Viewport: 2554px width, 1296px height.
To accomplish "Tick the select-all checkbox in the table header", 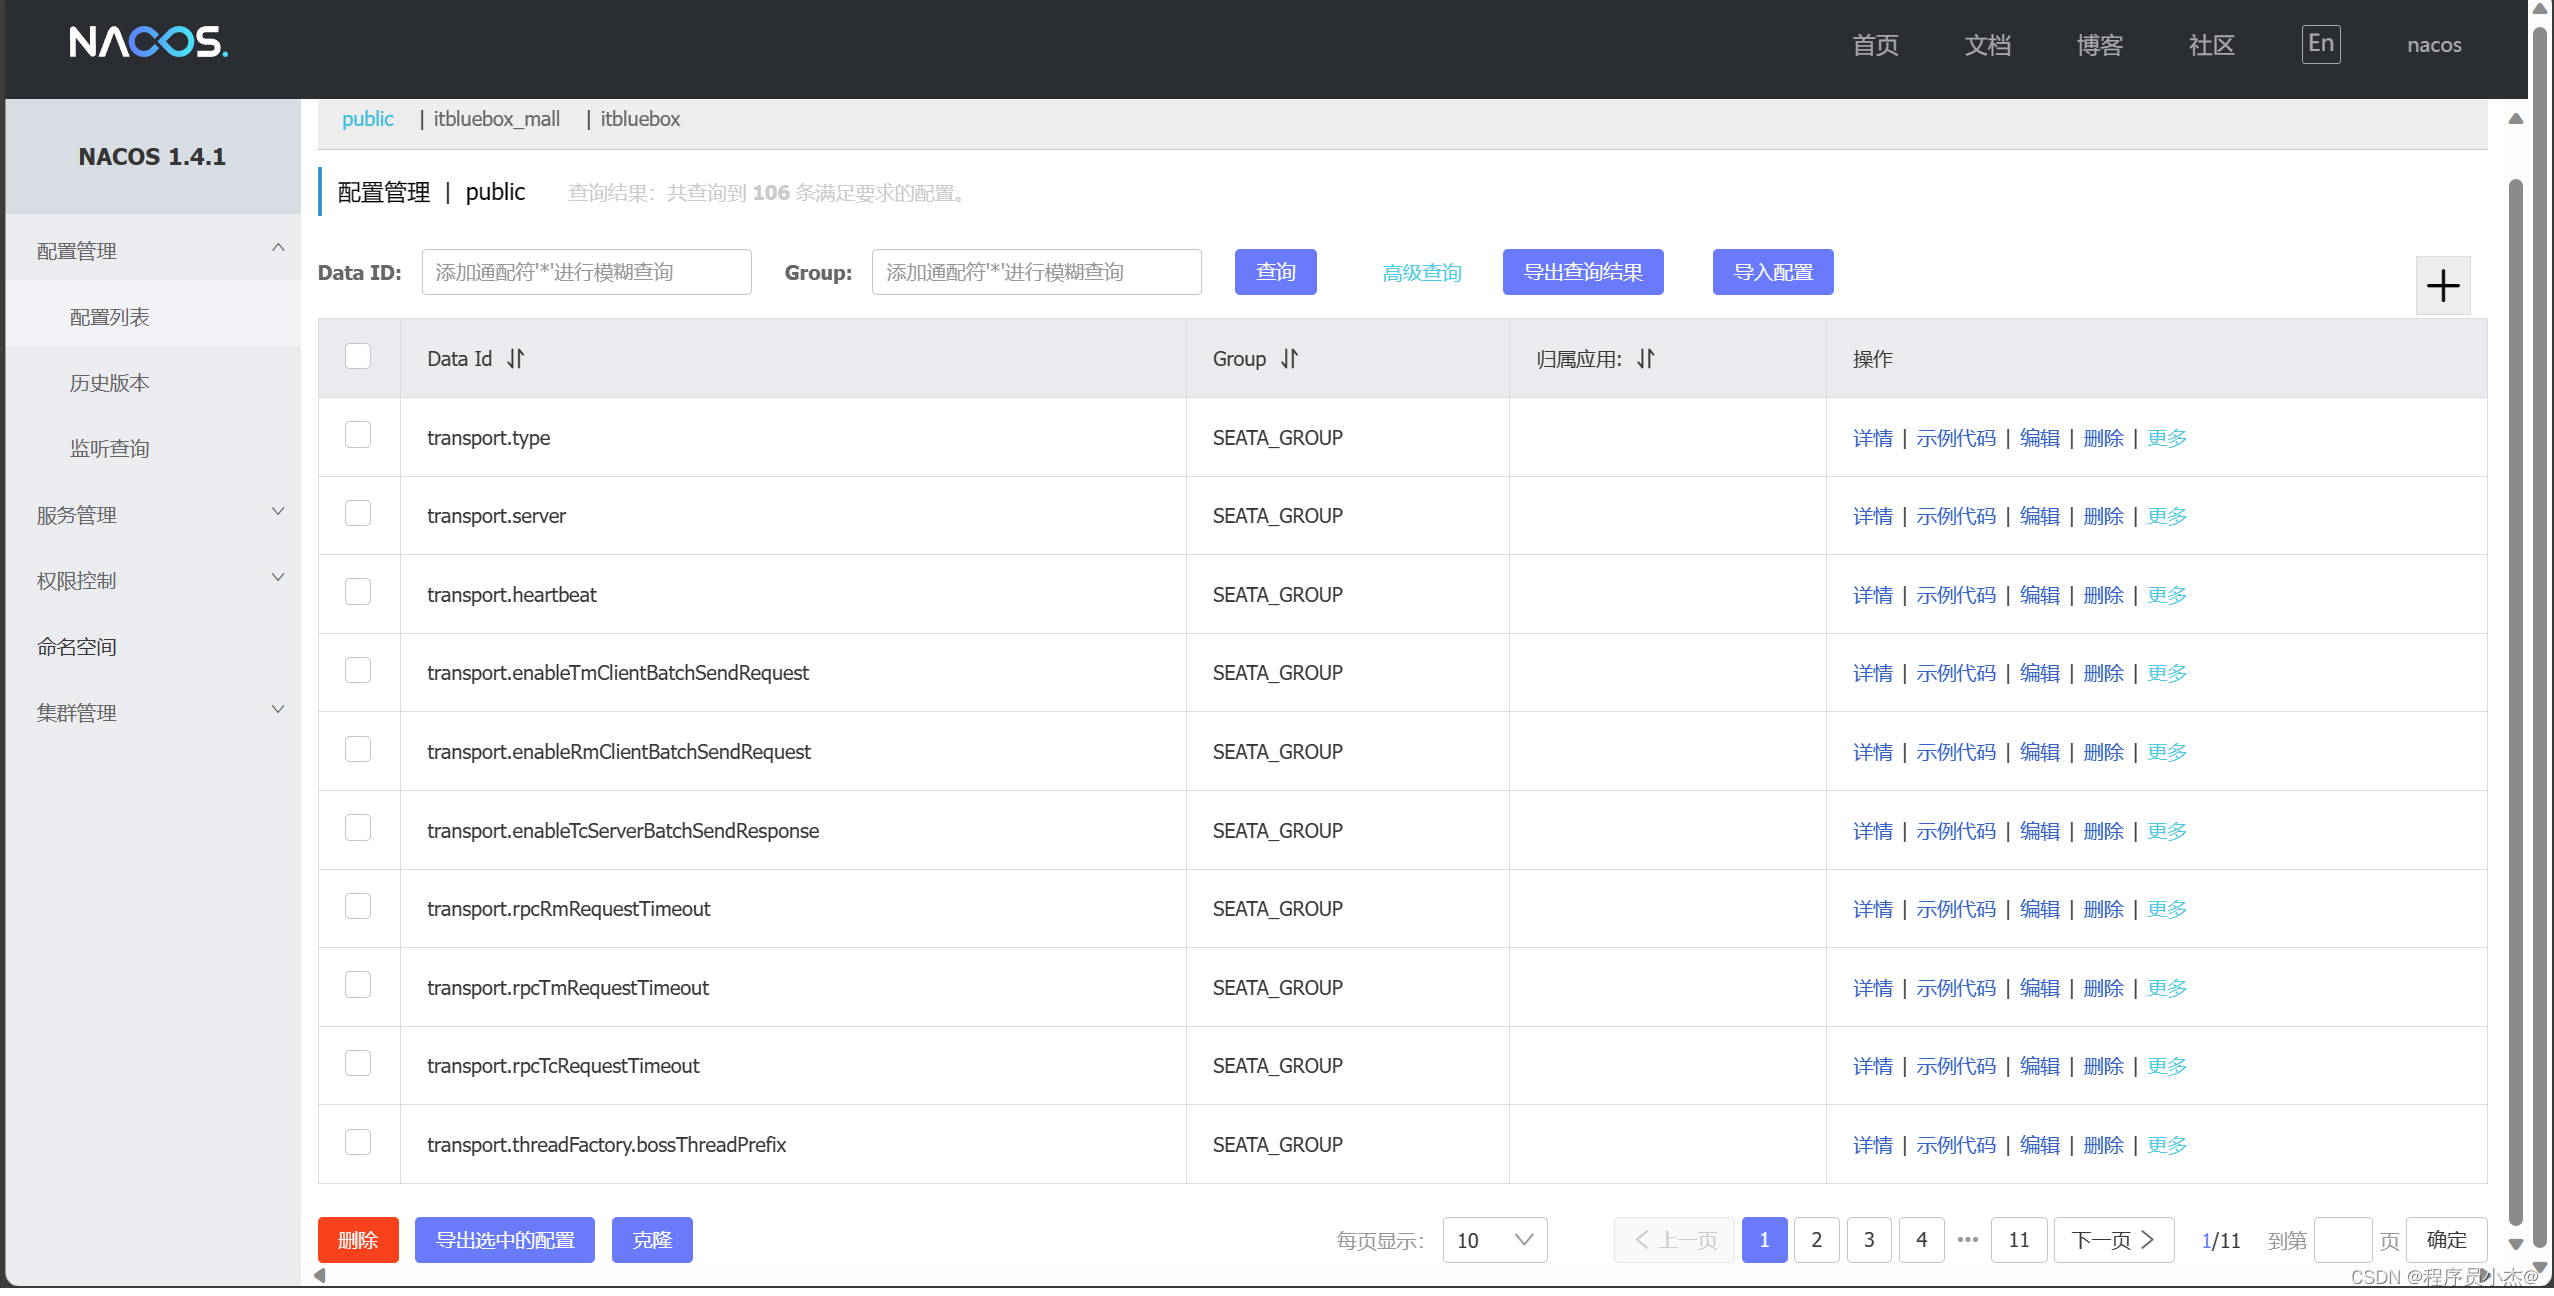I will pyautogui.click(x=358, y=357).
